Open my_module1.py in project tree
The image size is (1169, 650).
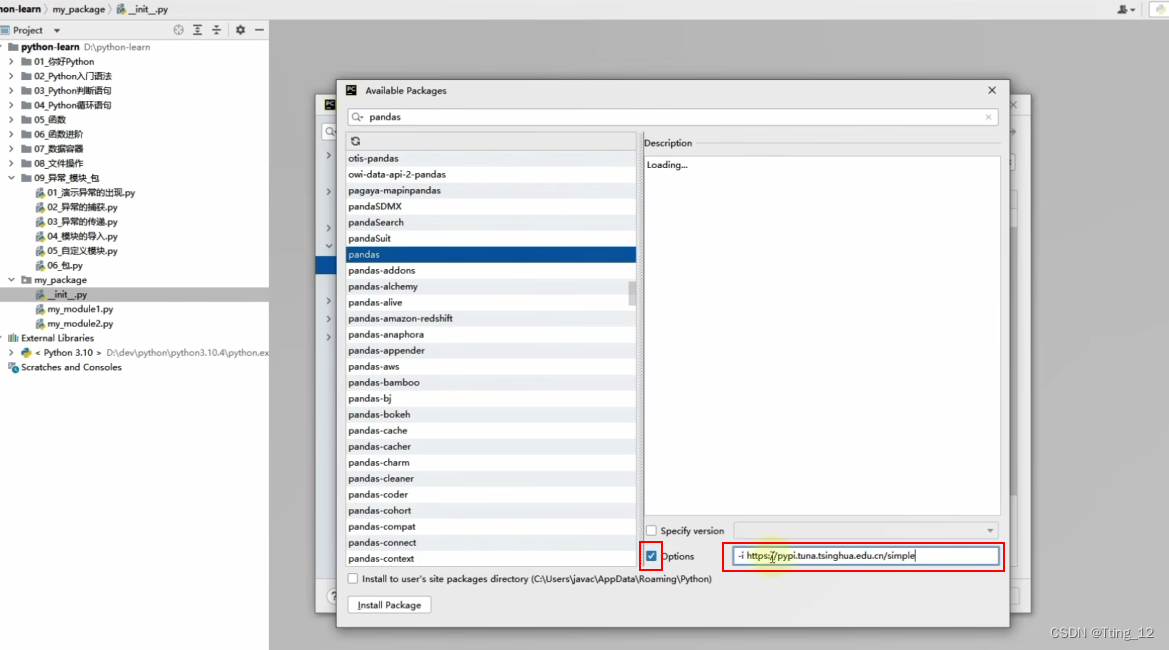tap(80, 309)
